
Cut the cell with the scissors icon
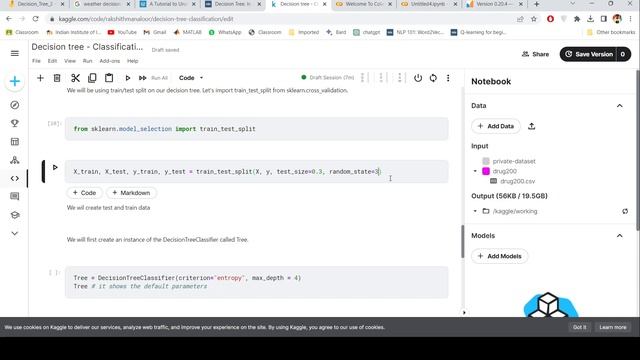tap(75, 78)
